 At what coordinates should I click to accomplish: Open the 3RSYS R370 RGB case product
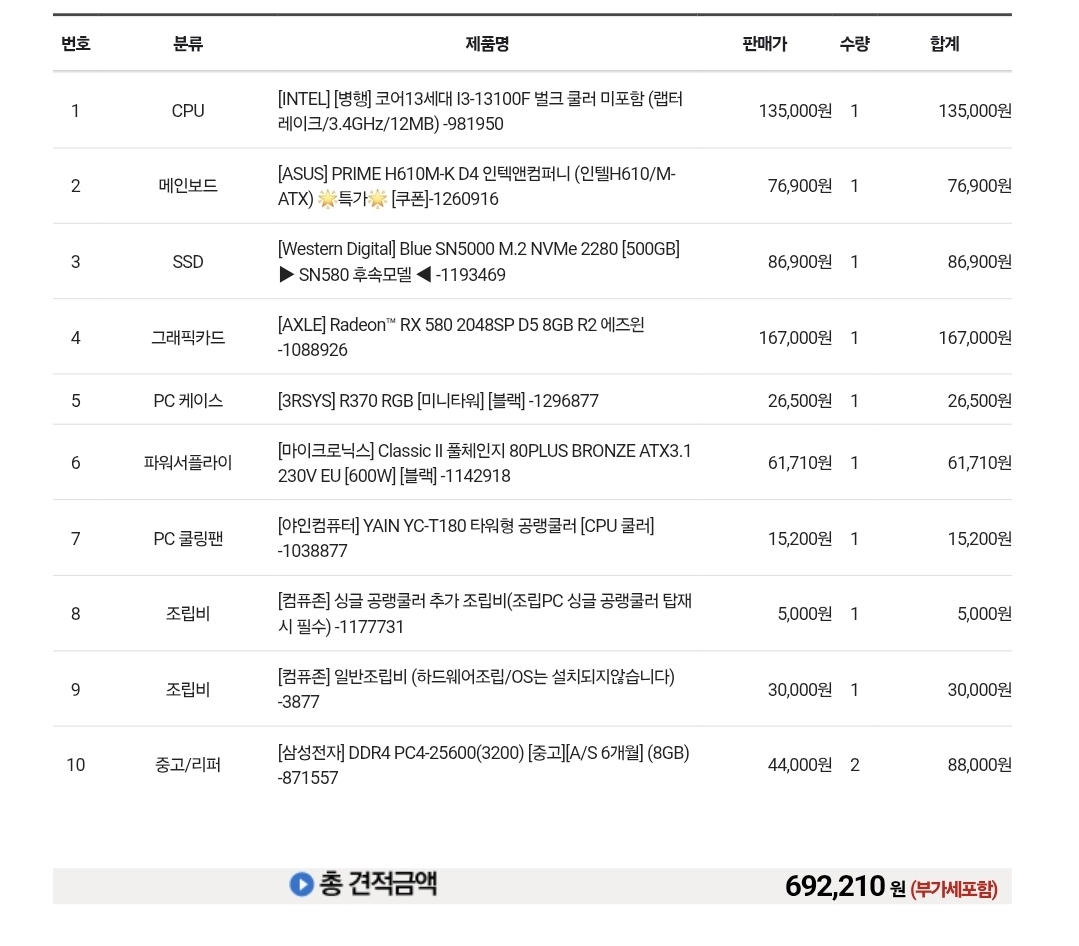[438, 400]
